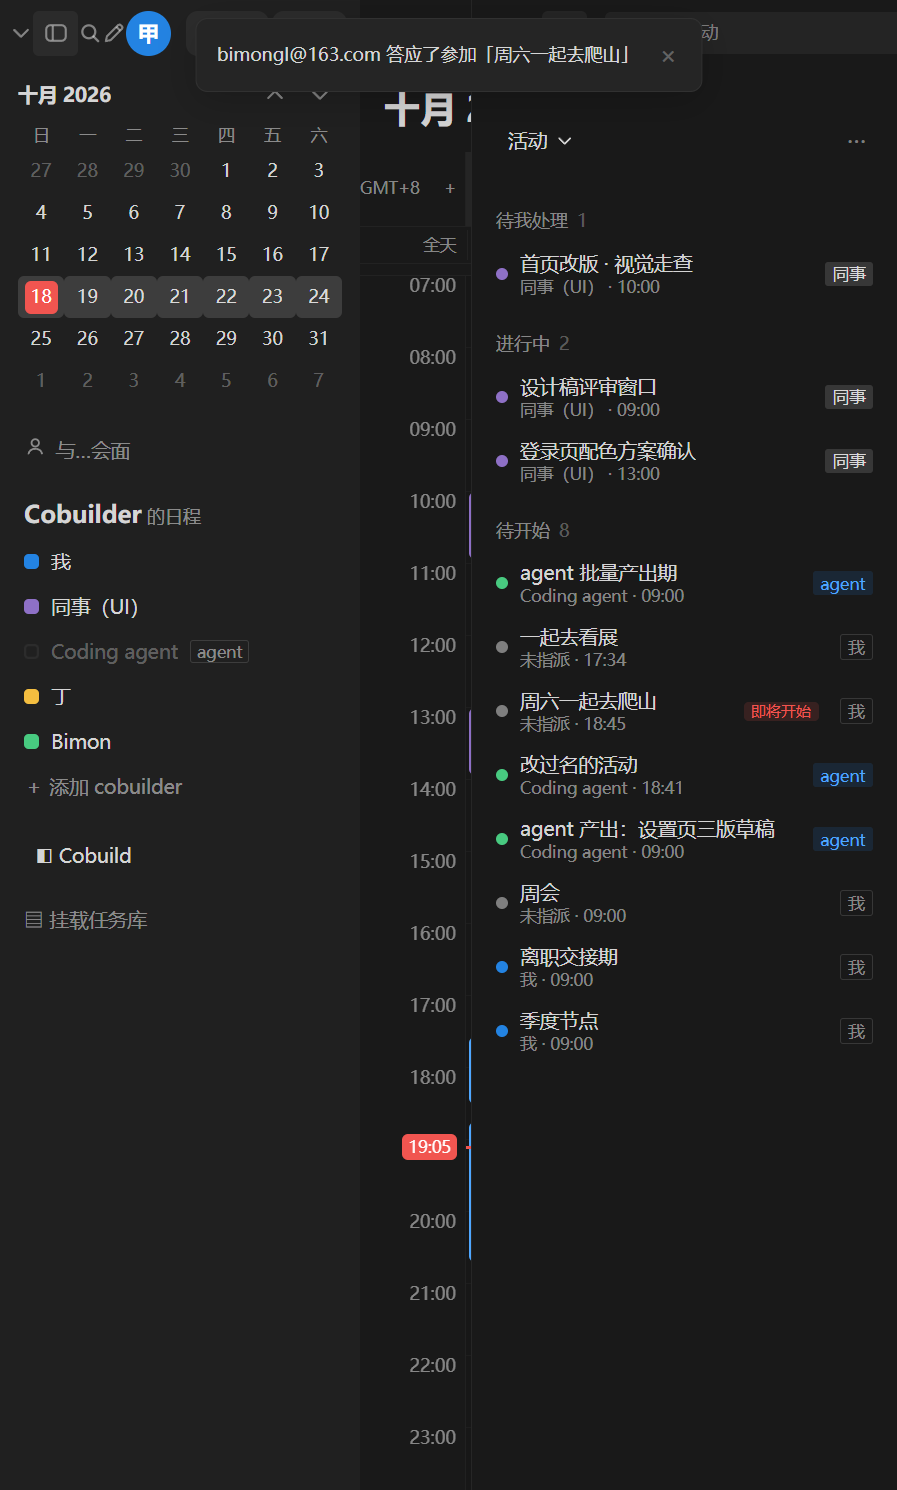Click agent tag on 改过名的活动 row

tap(843, 776)
